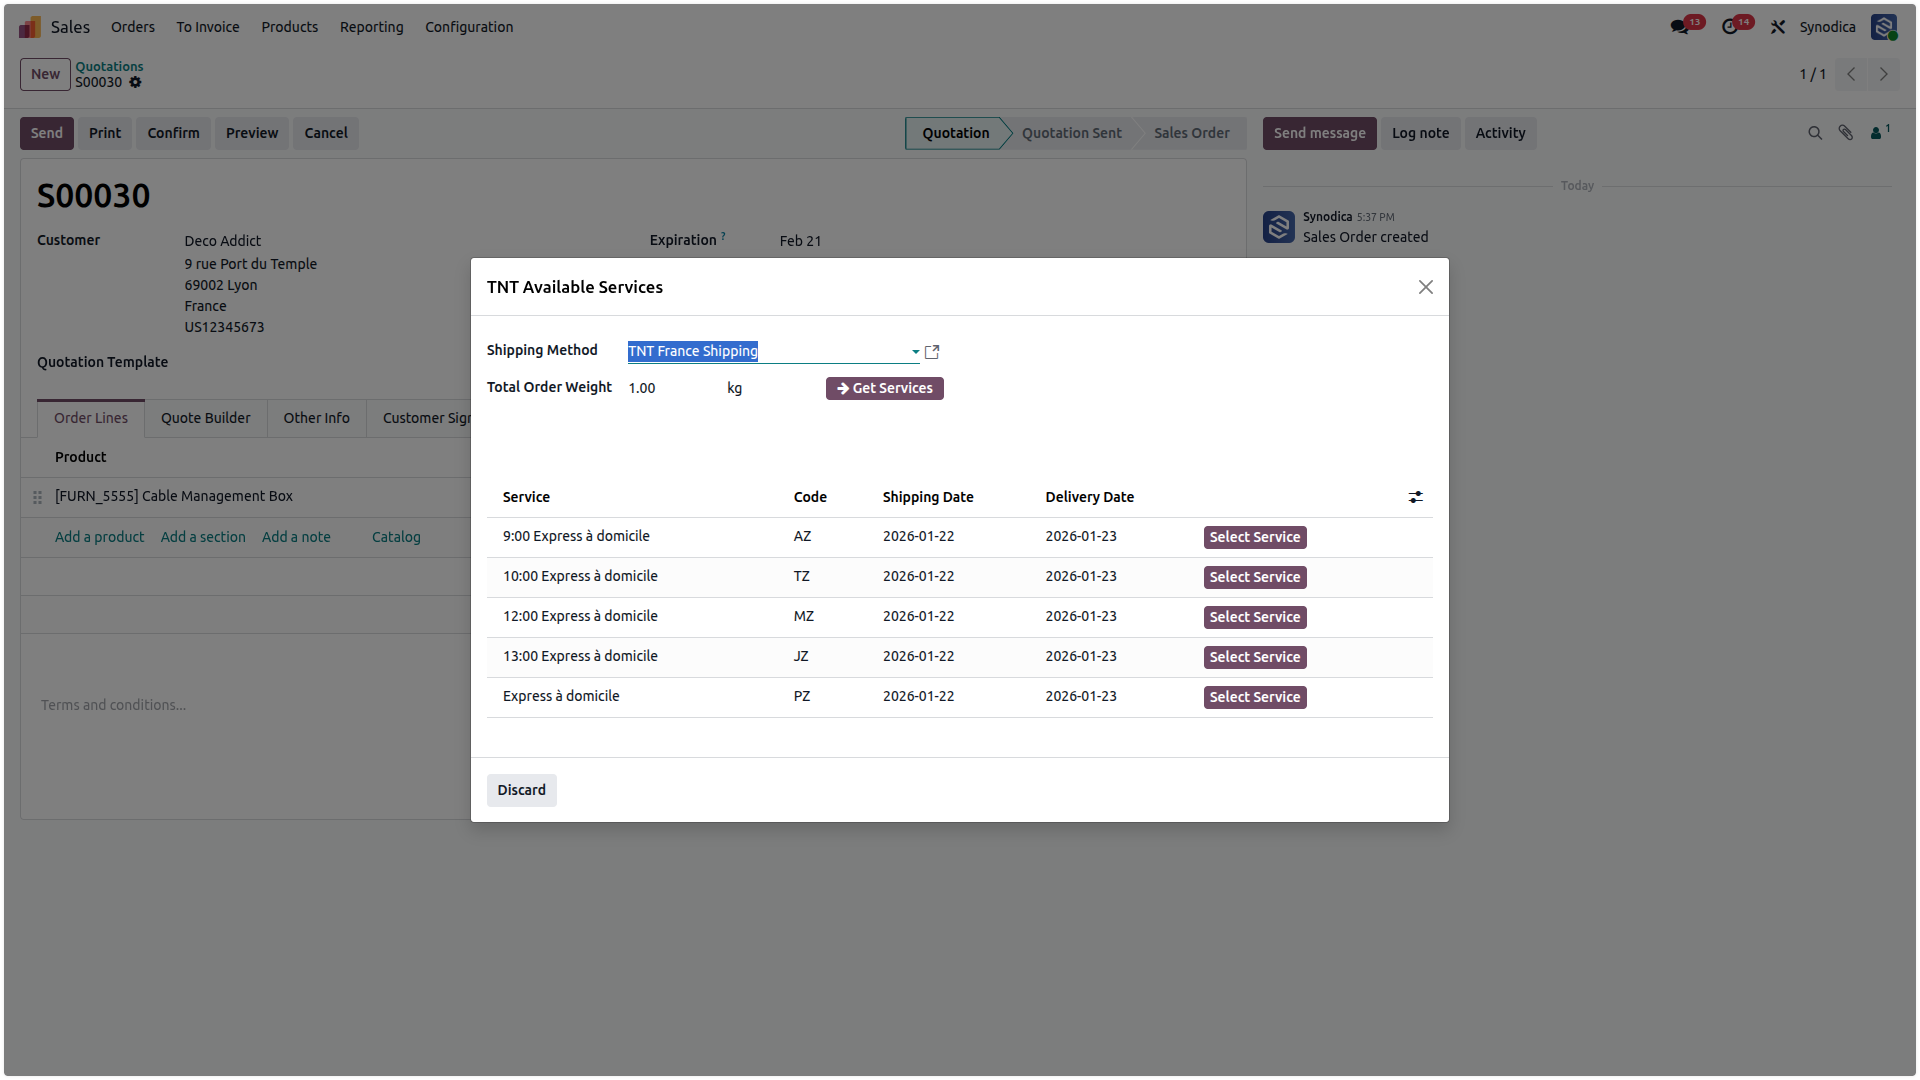Click the Cancel button
Image resolution: width=1920 pixels, height=1080 pixels.
(326, 133)
